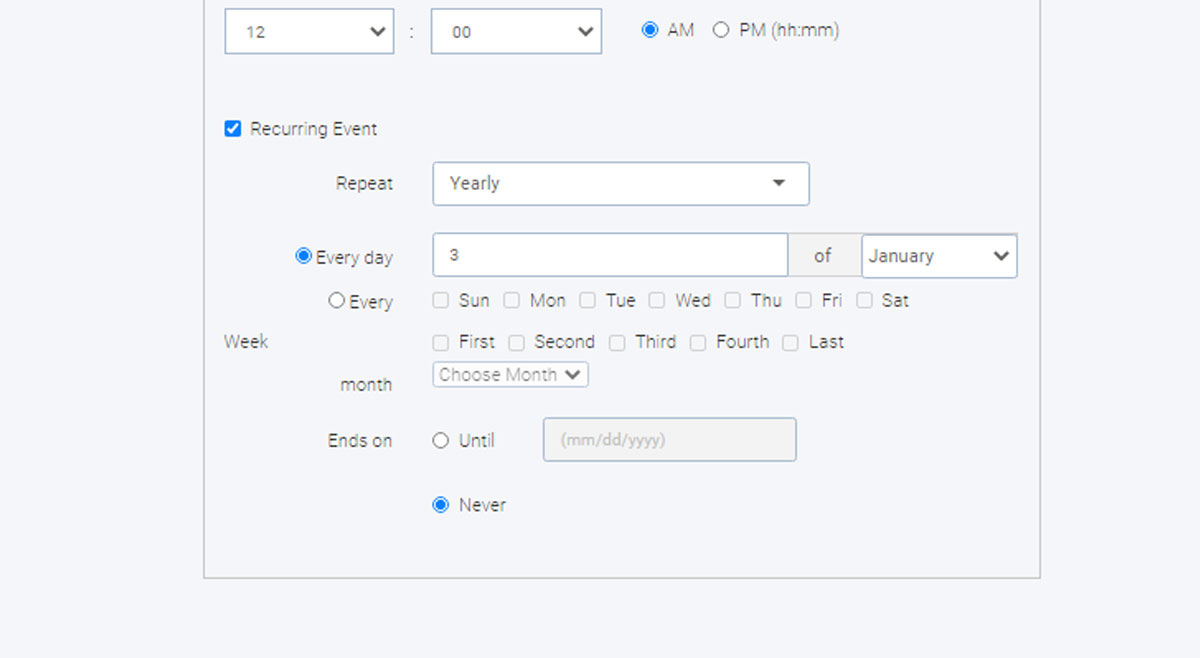
Task: Select the AM radio button
Action: pos(650,30)
